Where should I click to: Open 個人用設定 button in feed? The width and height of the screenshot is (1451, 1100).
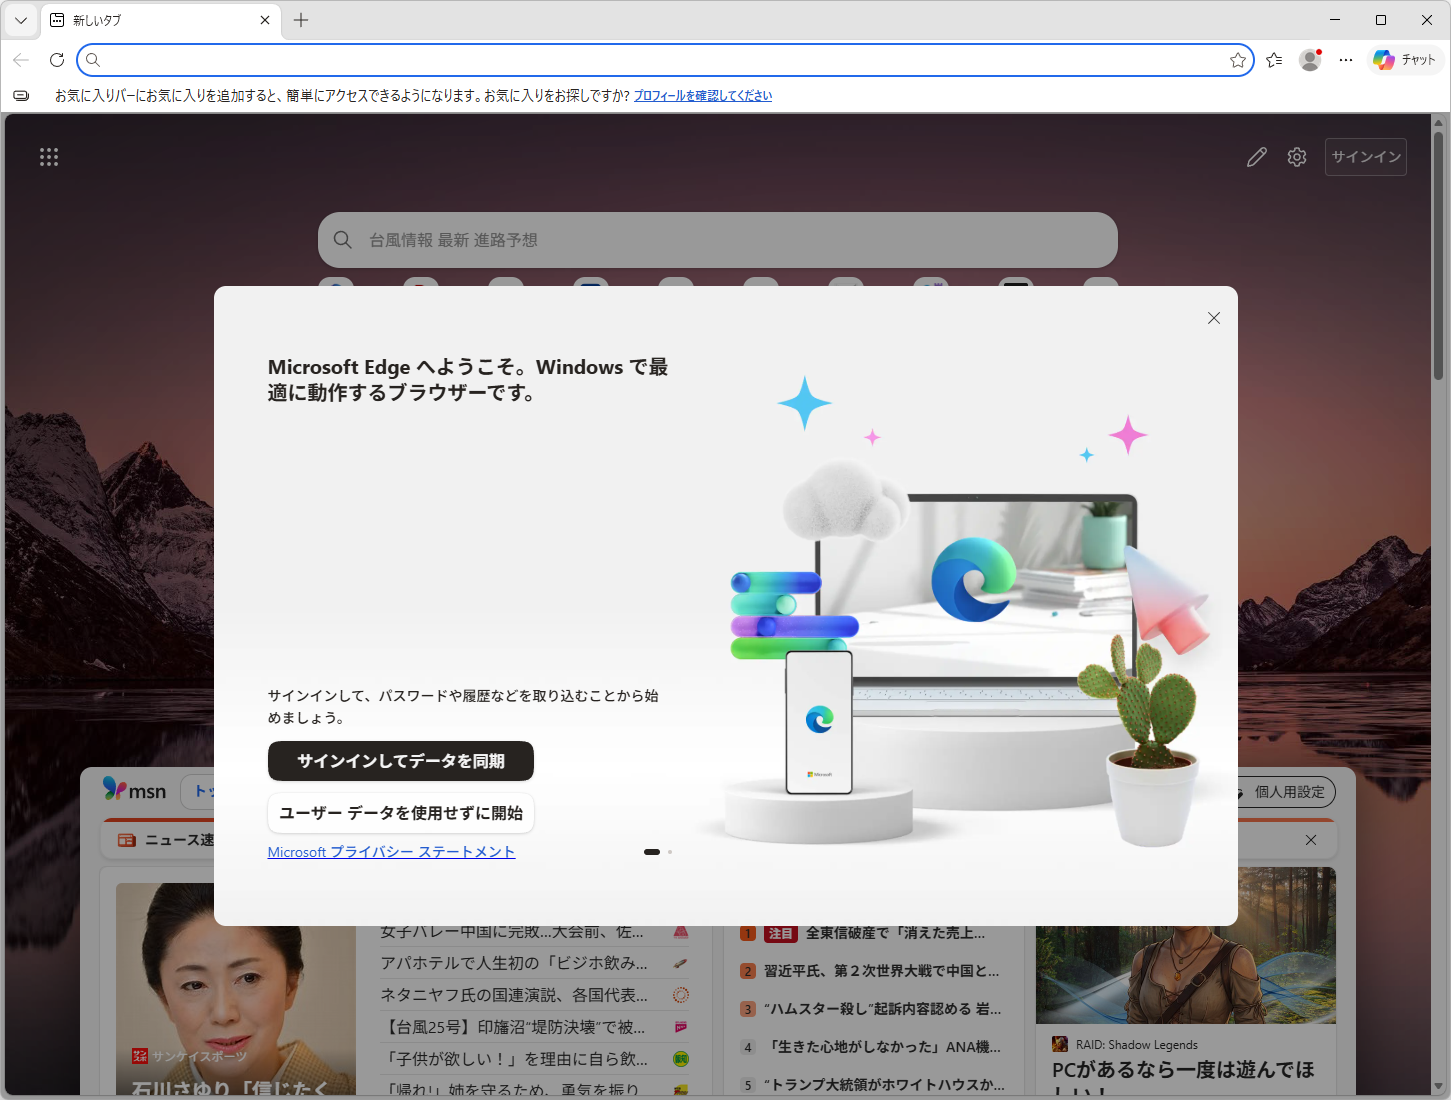[x=1288, y=792]
